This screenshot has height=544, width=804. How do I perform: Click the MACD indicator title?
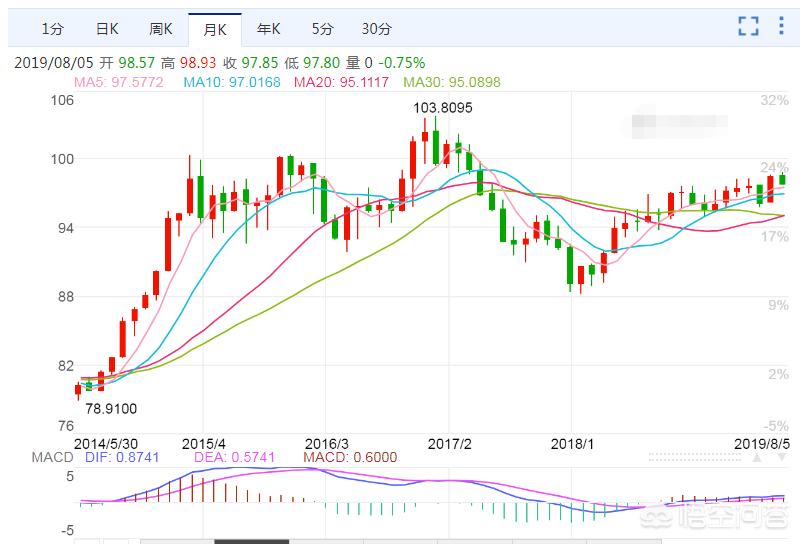point(52,457)
